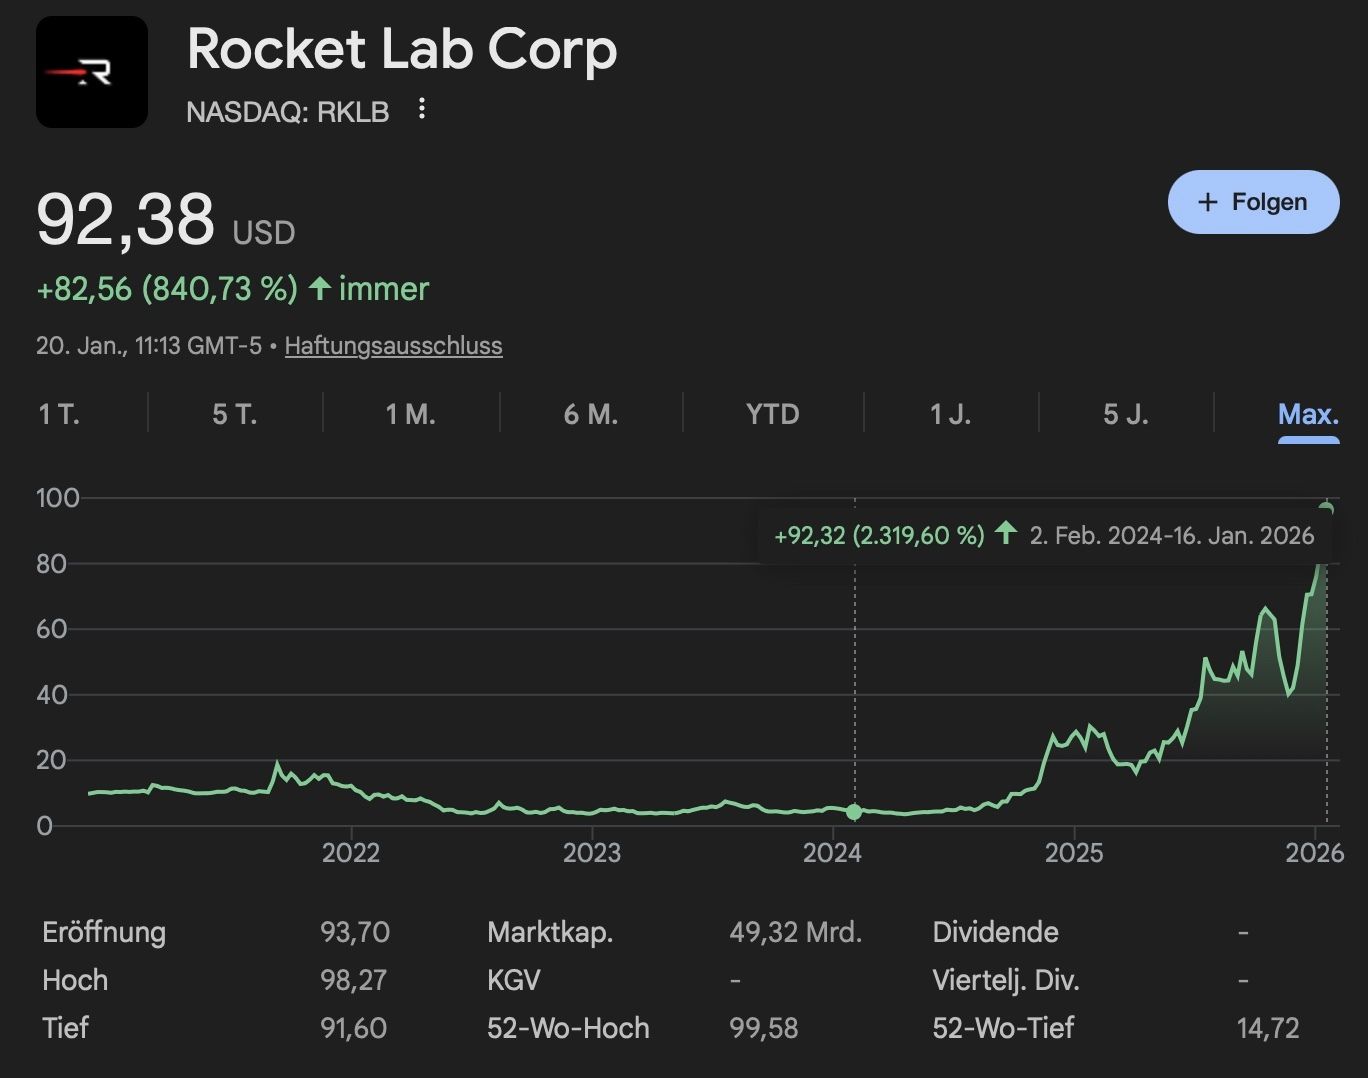Click the 2022 label on the chart axis

[x=351, y=853]
